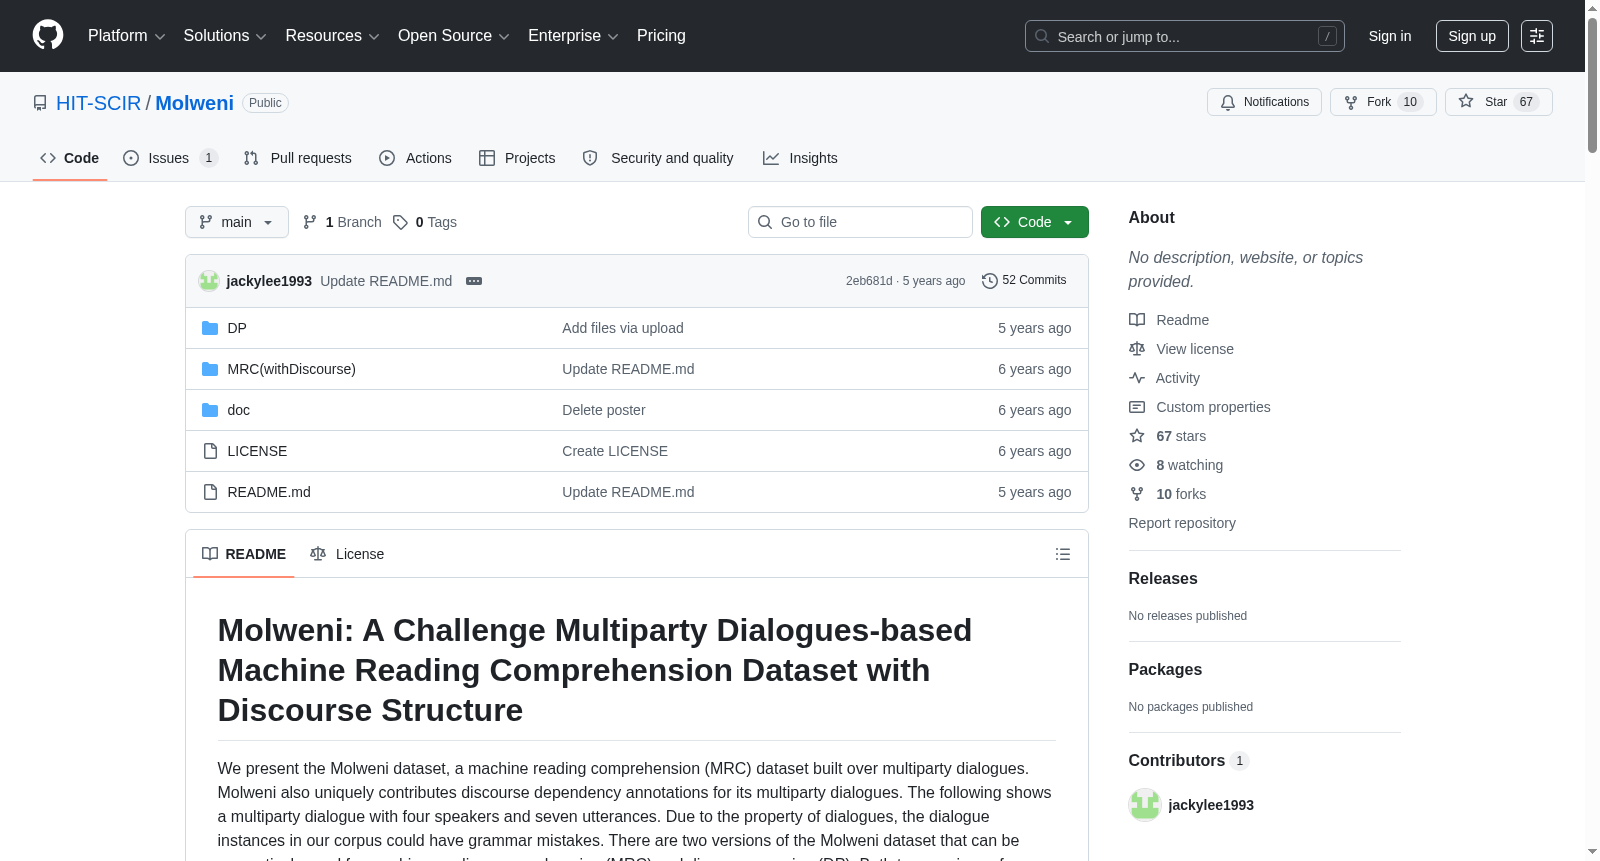The image size is (1600, 861).
Task: Click the bell Notifications button
Action: coord(1265,102)
